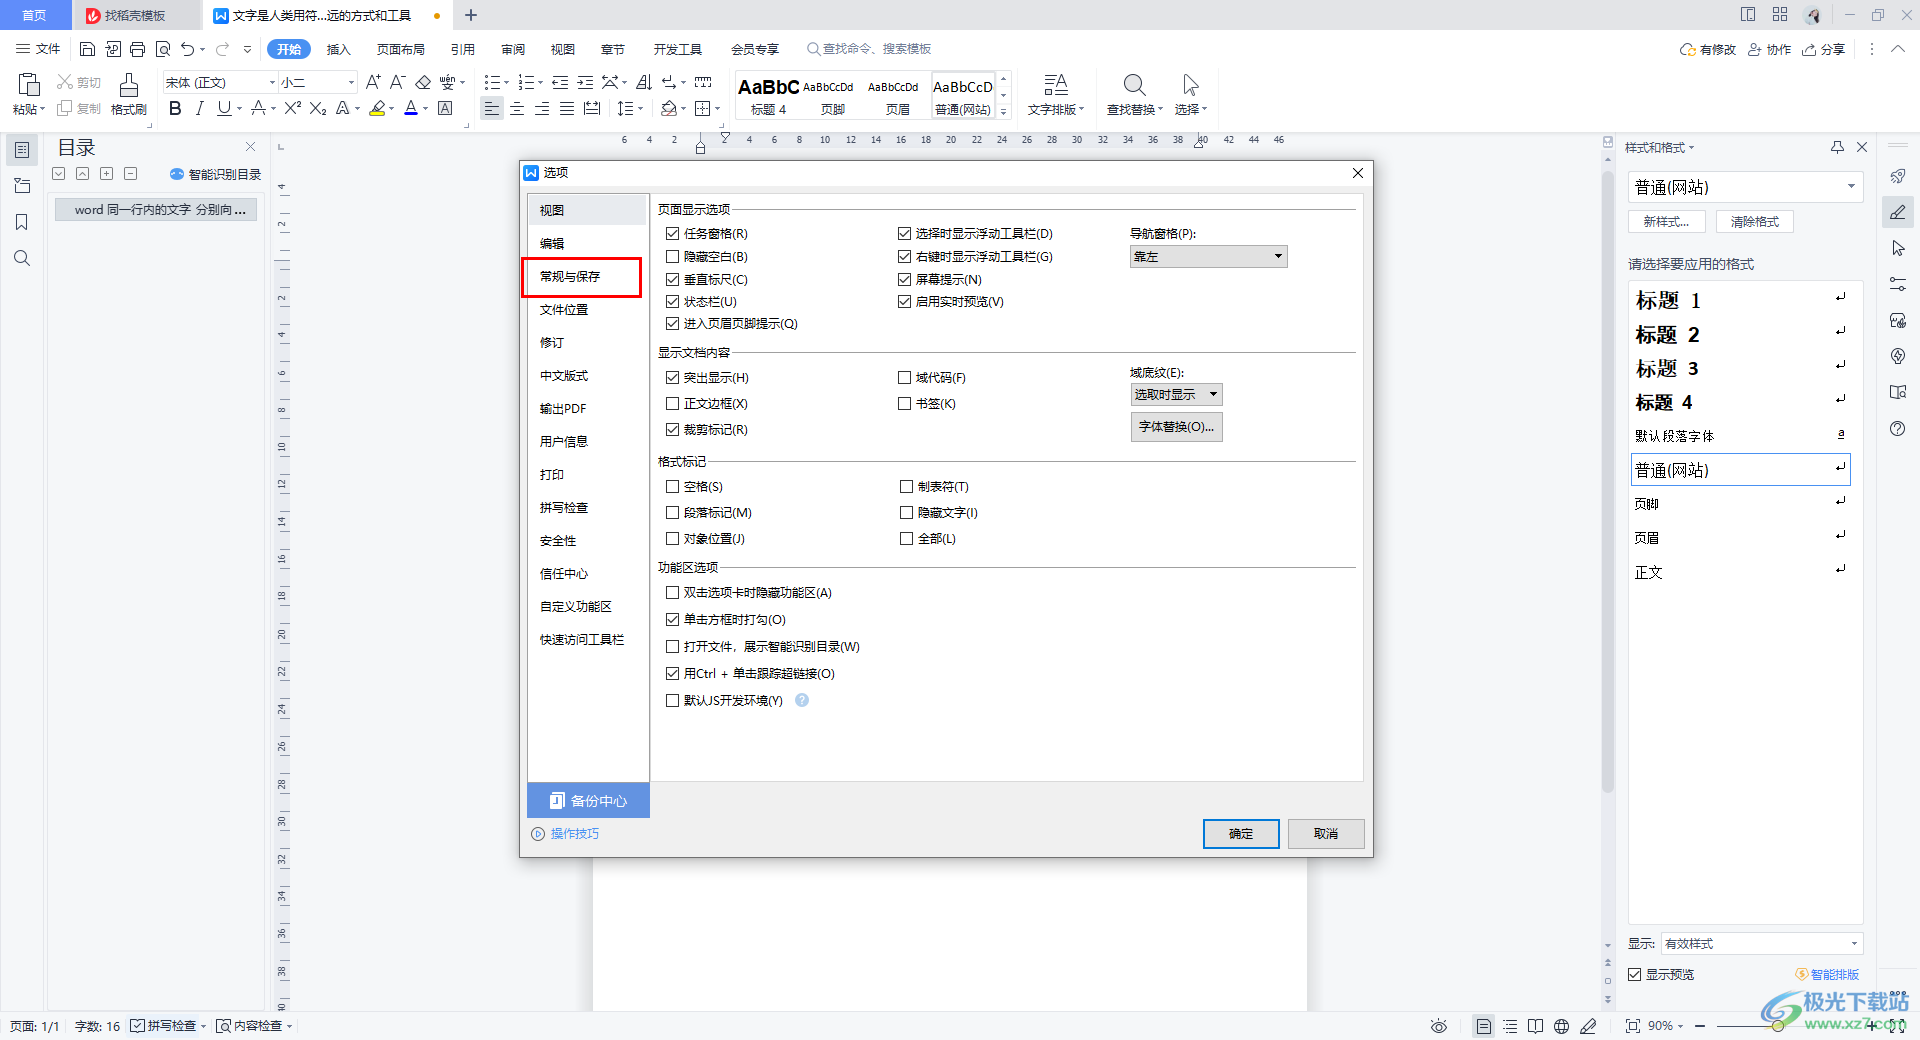Open the 显示 有效样式 dropdown
1920x1040 pixels.
point(1761,943)
